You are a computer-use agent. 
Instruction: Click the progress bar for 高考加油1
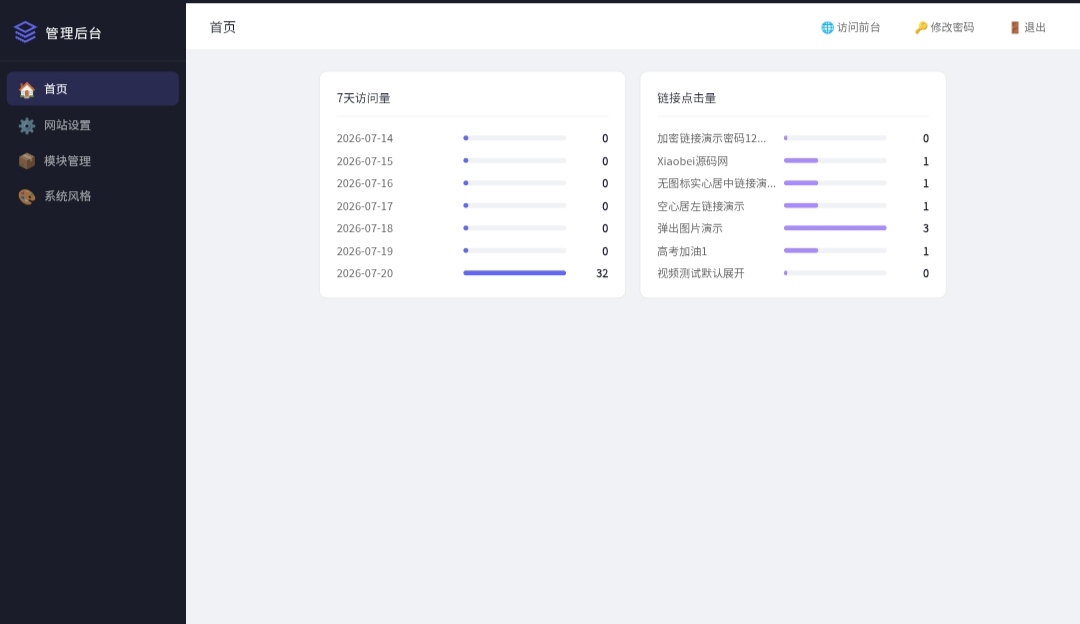[x=835, y=251]
